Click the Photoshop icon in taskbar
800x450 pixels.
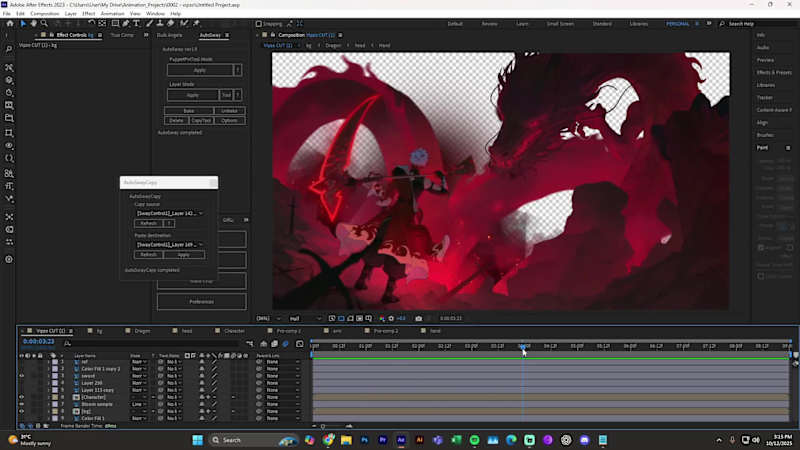[365, 440]
